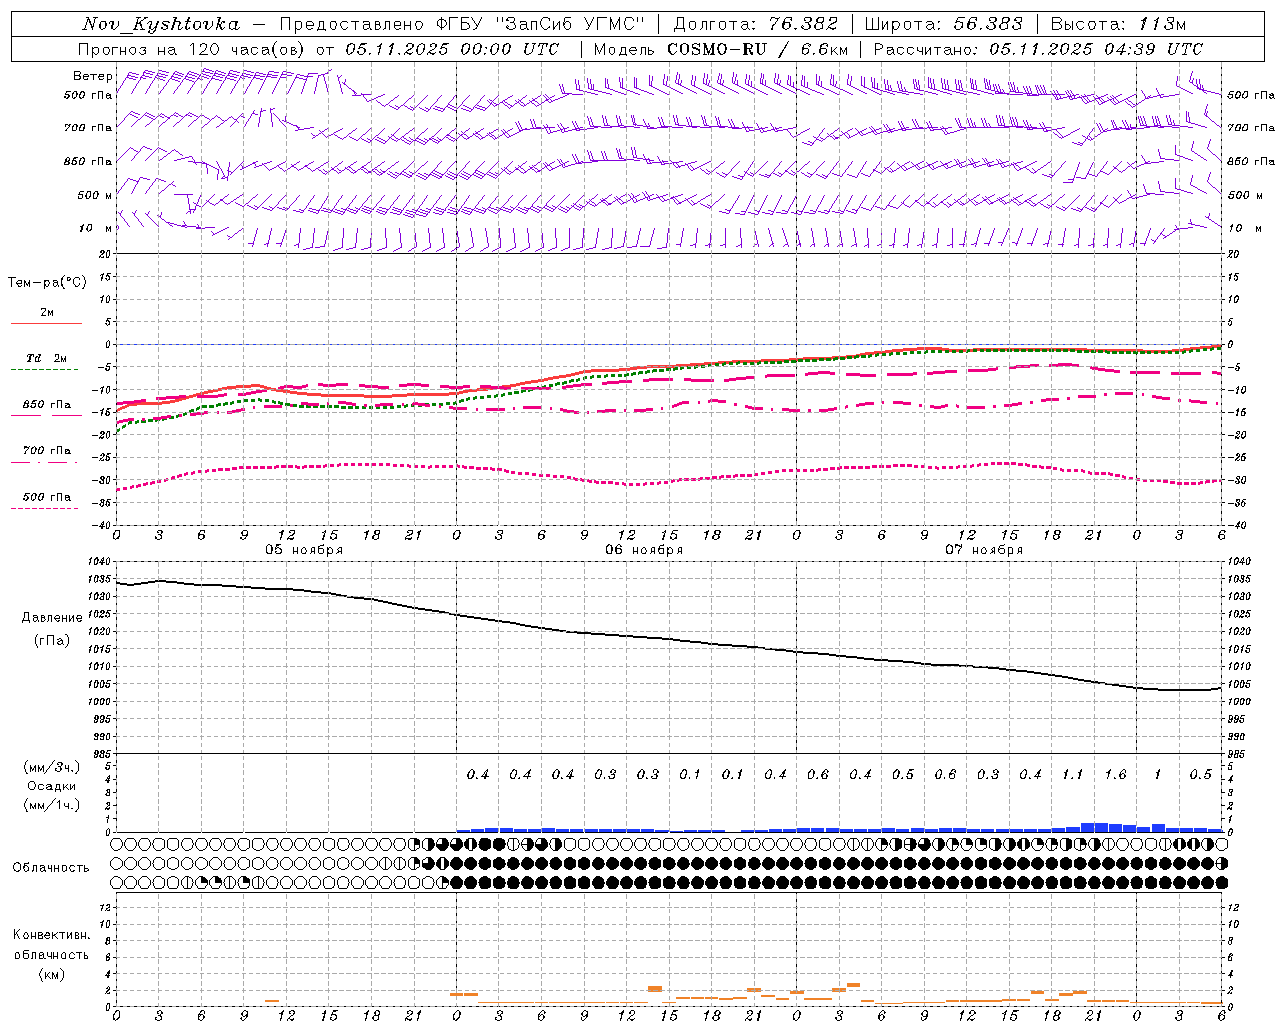This screenshot has height=1024, width=1280.
Task: Click the (мм/1ч.) unit label
Action: [52, 805]
